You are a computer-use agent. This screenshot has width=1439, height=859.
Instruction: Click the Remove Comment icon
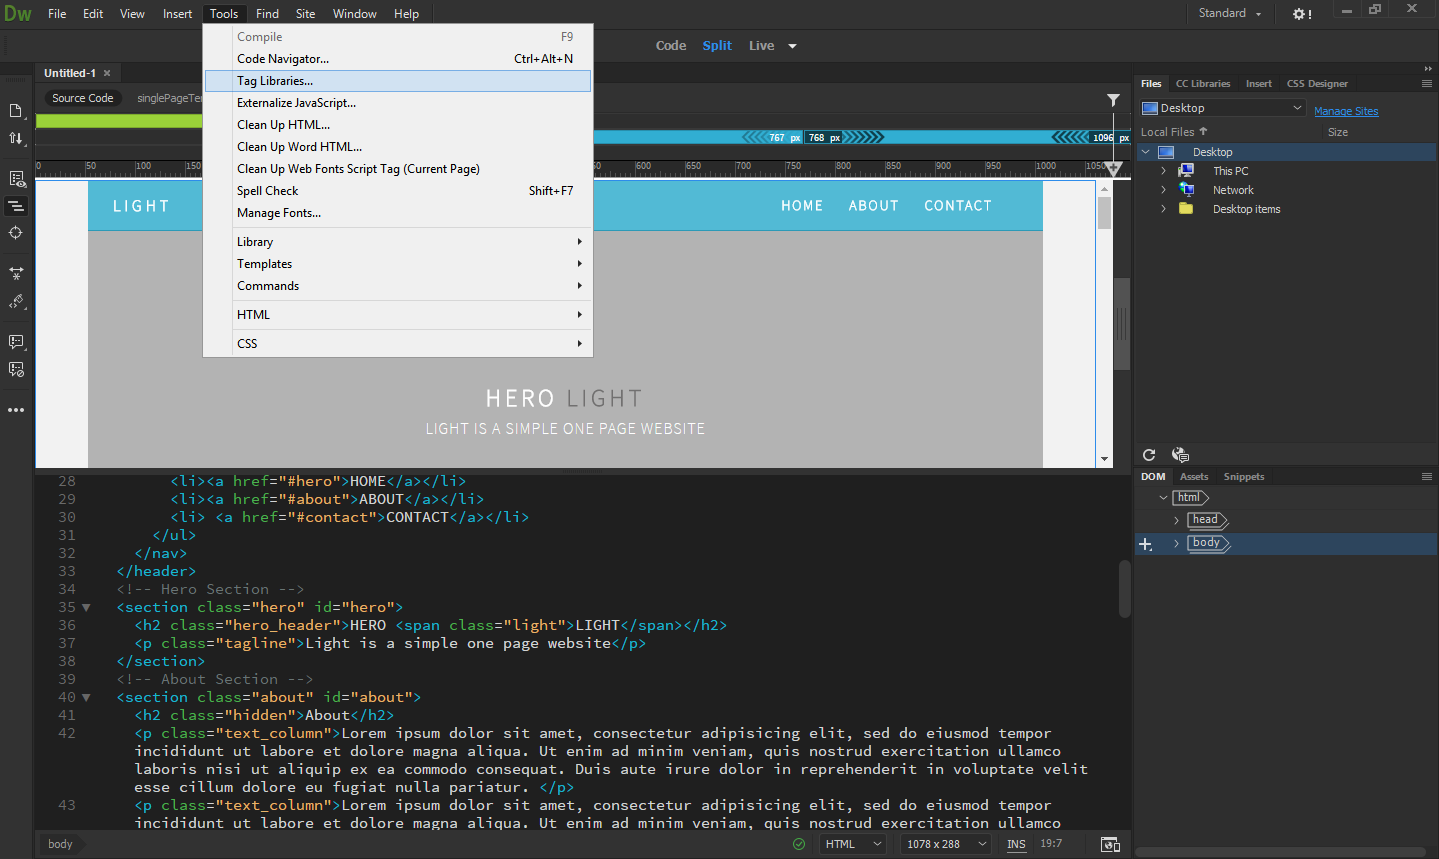click(16, 369)
